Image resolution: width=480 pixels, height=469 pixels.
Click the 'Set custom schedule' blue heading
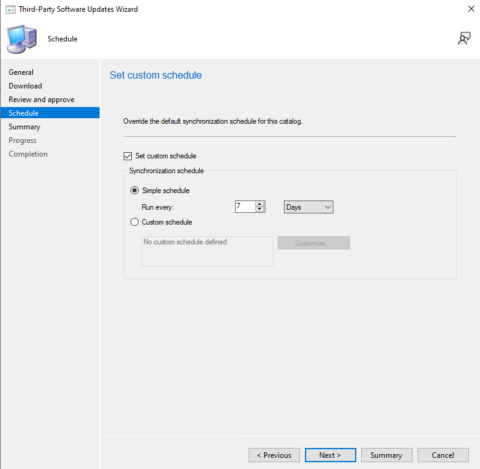pyautogui.click(x=156, y=75)
